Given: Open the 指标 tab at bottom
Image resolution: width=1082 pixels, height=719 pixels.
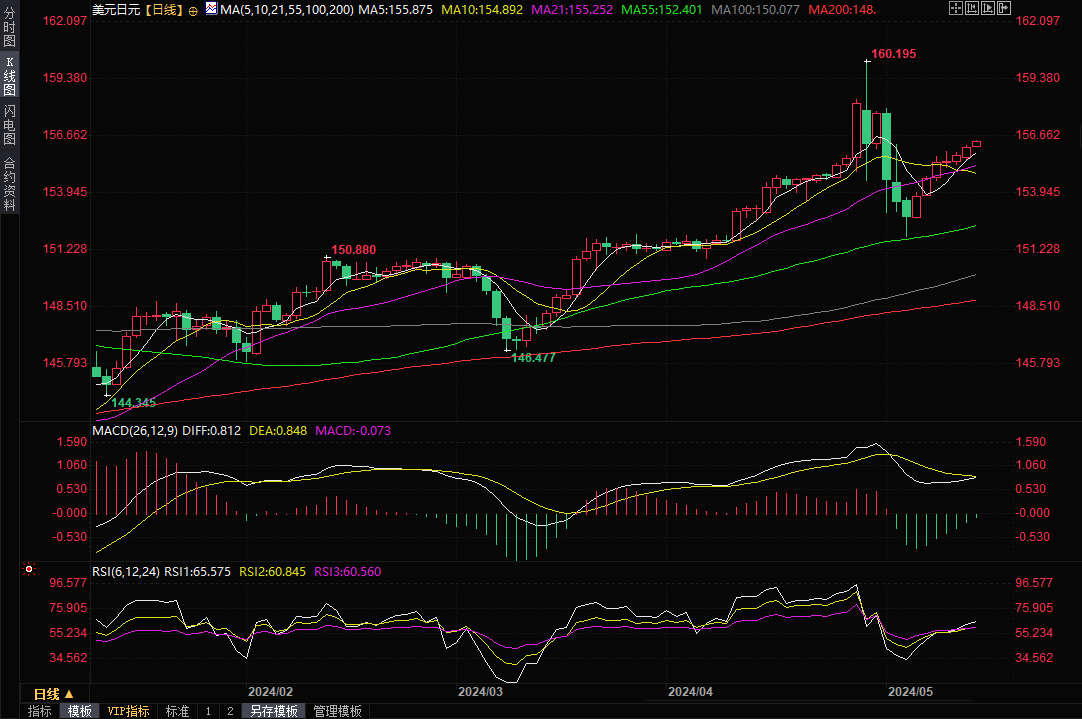Looking at the screenshot, I should point(40,711).
